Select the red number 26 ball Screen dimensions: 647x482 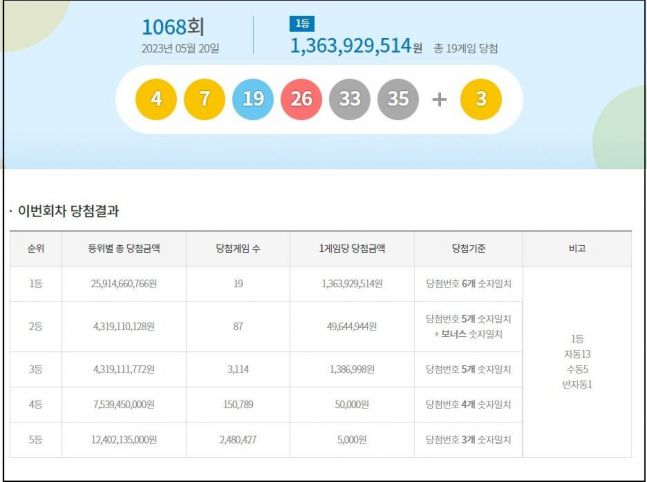click(302, 100)
